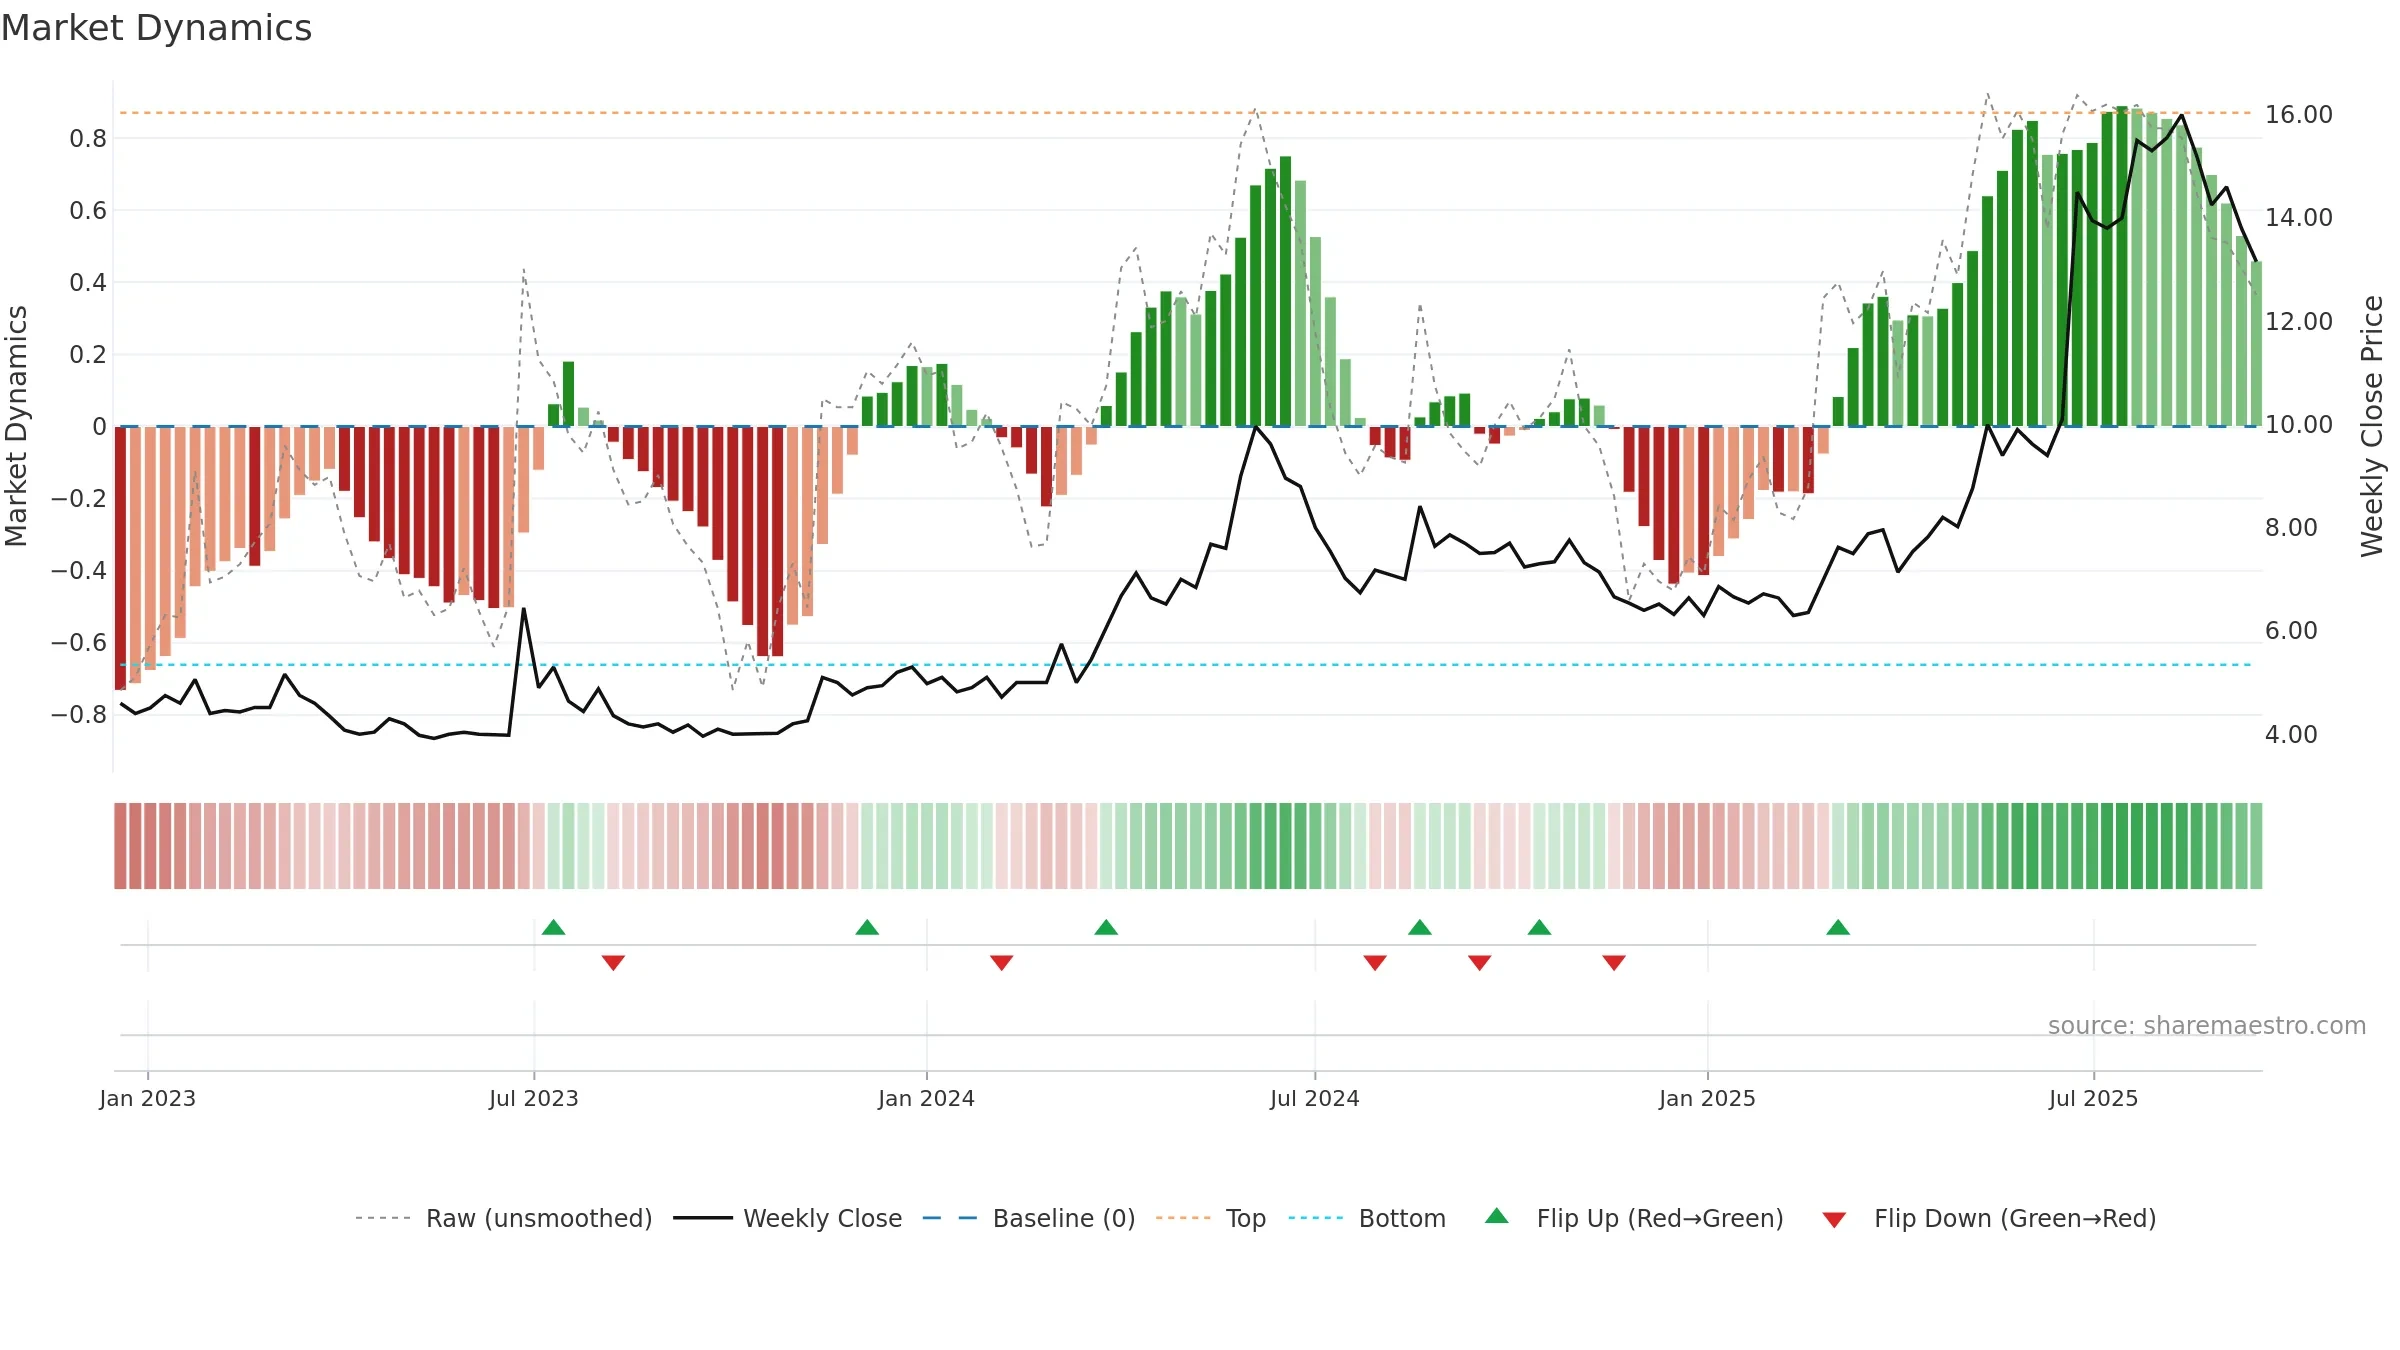This screenshot has width=2400, height=1350.
Task: Click the 4.00 price axis label
Action: click(x=2291, y=735)
